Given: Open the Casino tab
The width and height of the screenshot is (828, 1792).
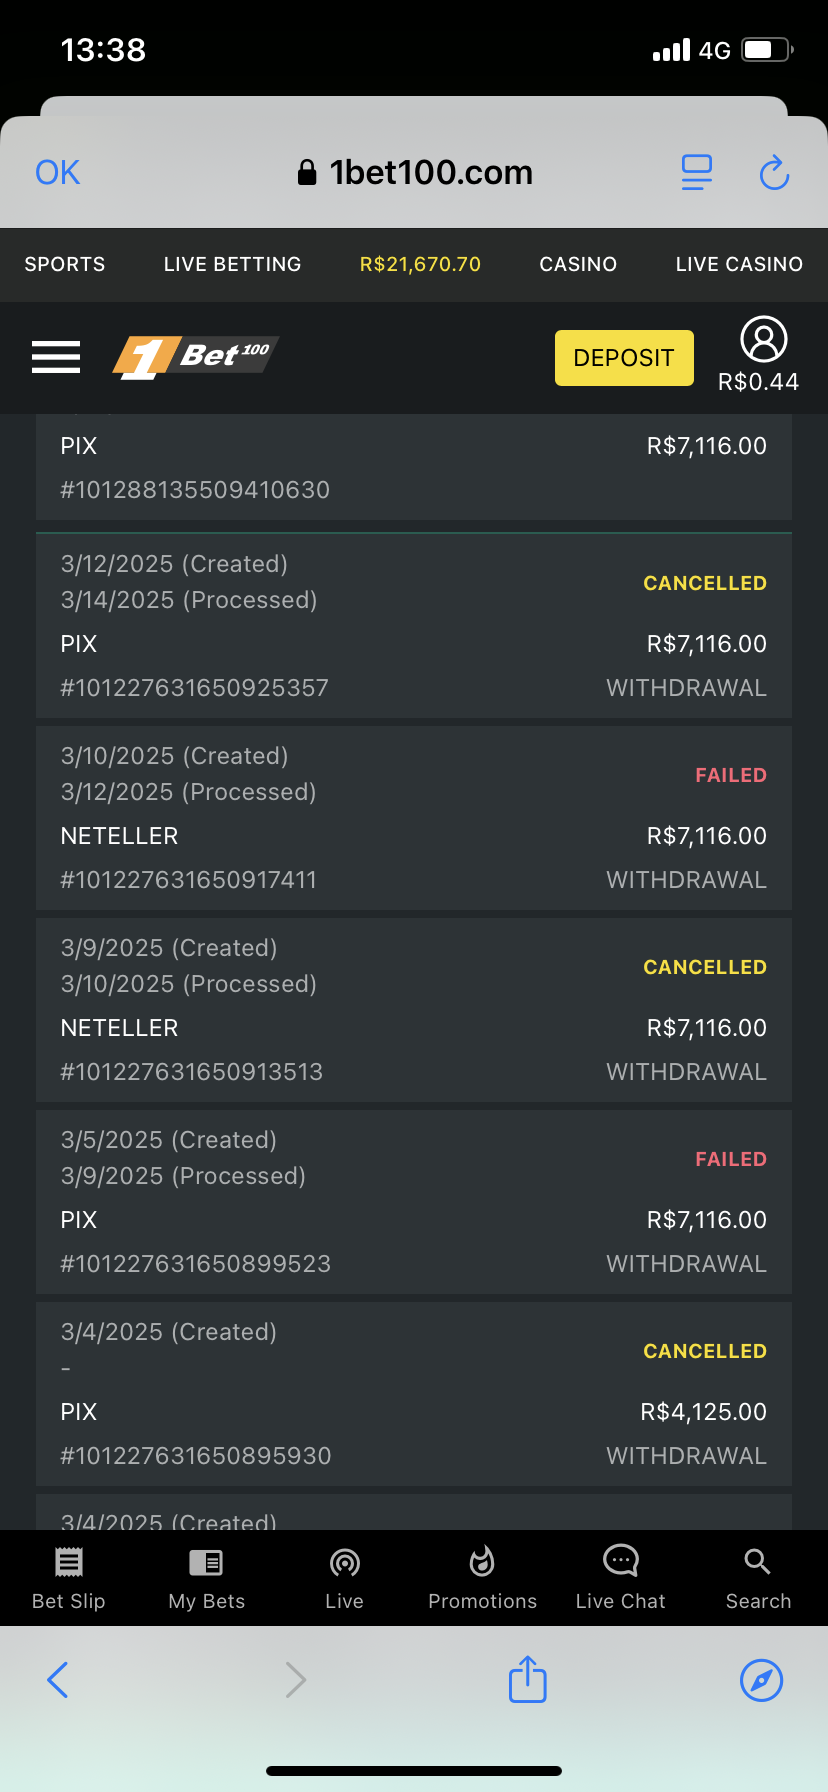Looking at the screenshot, I should pos(578,264).
